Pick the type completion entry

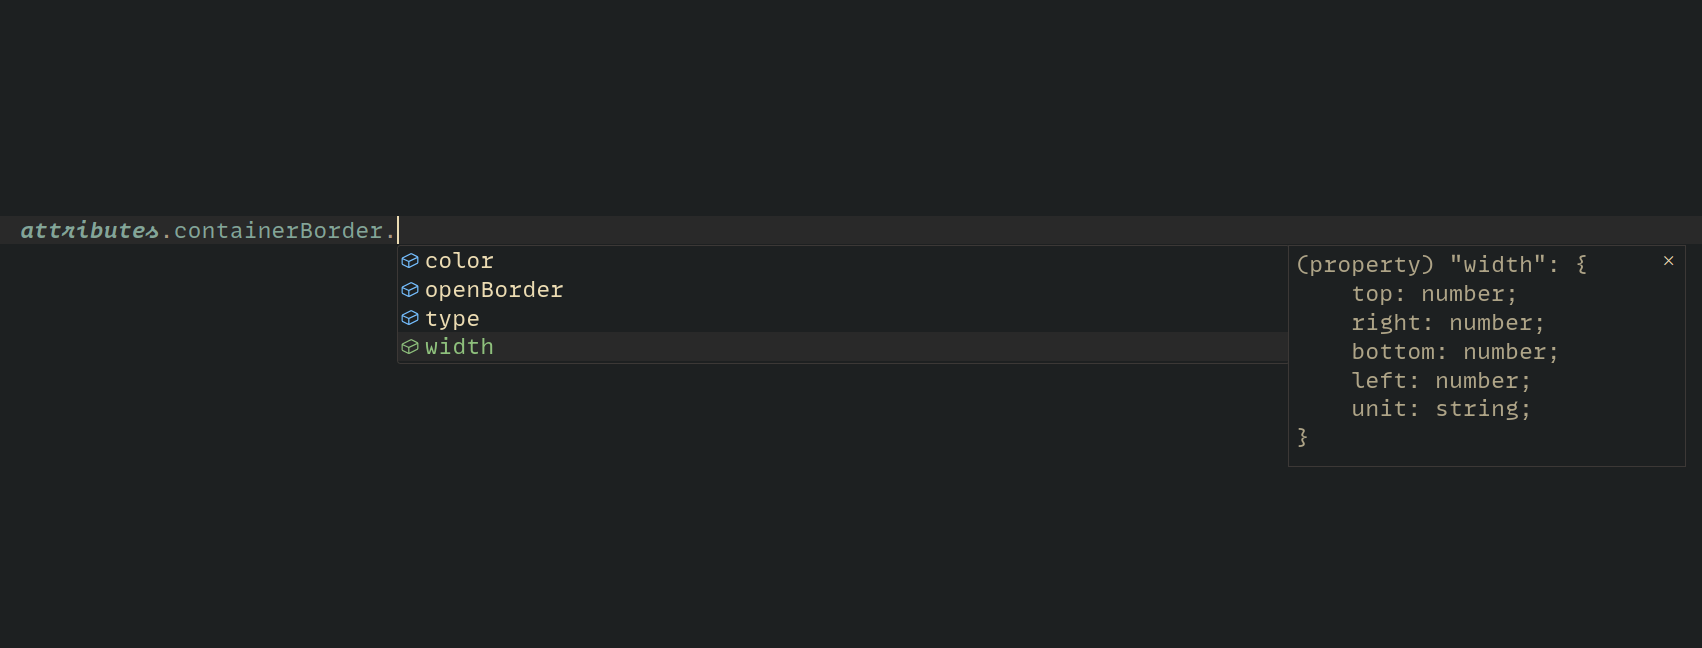[452, 319]
